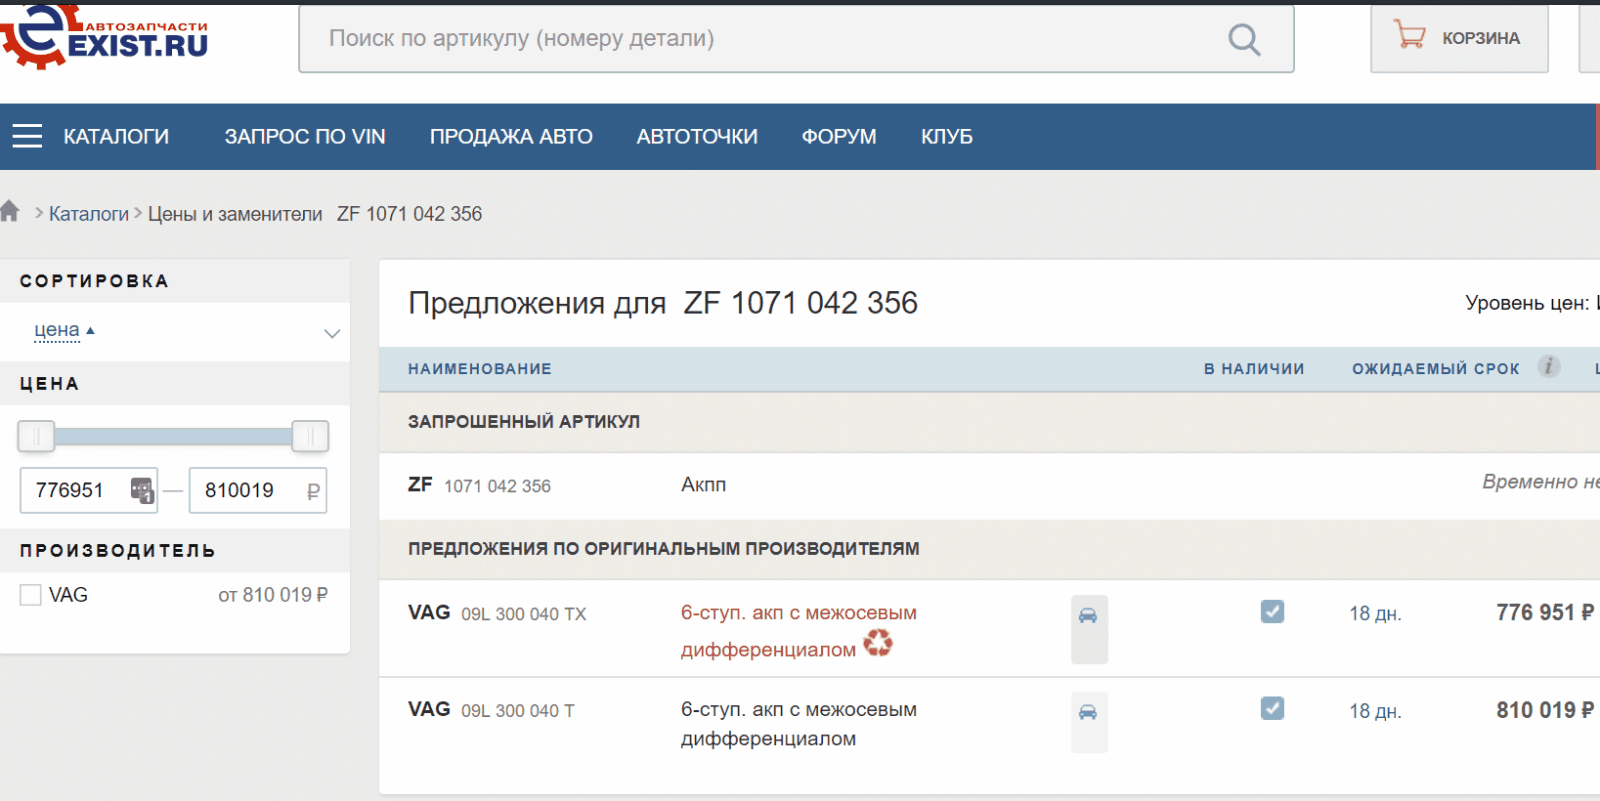Screen dimensions: 1600x801
Task: Click the car applicability icon for 09L 300 040 TX
Action: click(x=1089, y=628)
